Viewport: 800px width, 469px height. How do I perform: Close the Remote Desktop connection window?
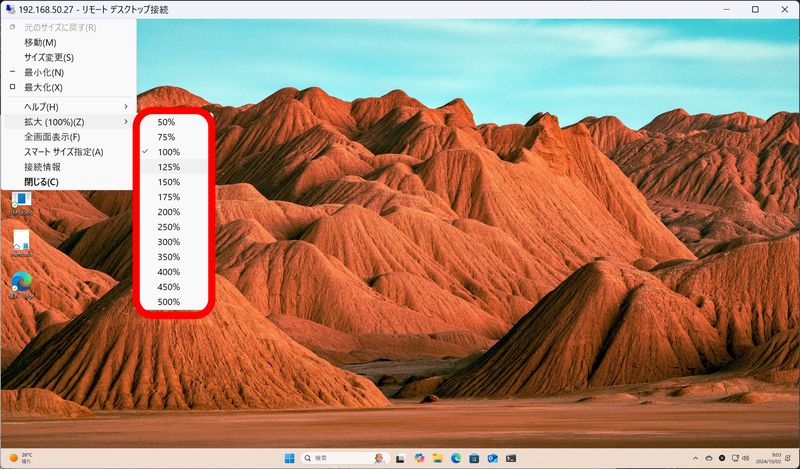(784, 9)
